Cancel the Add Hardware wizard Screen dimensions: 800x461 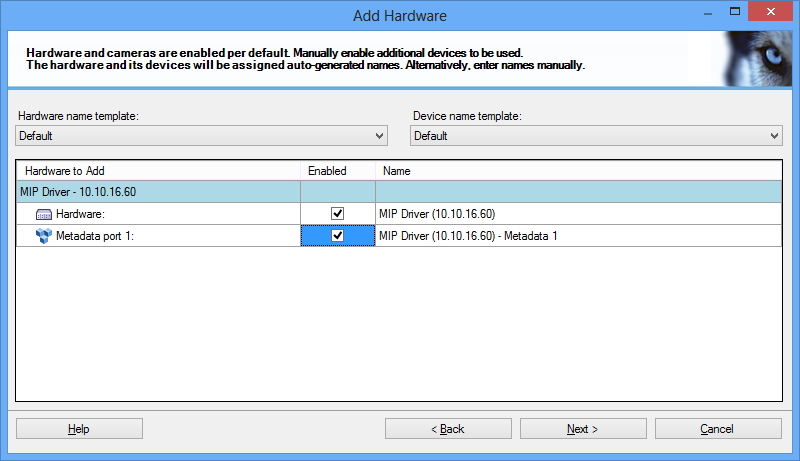coord(718,429)
